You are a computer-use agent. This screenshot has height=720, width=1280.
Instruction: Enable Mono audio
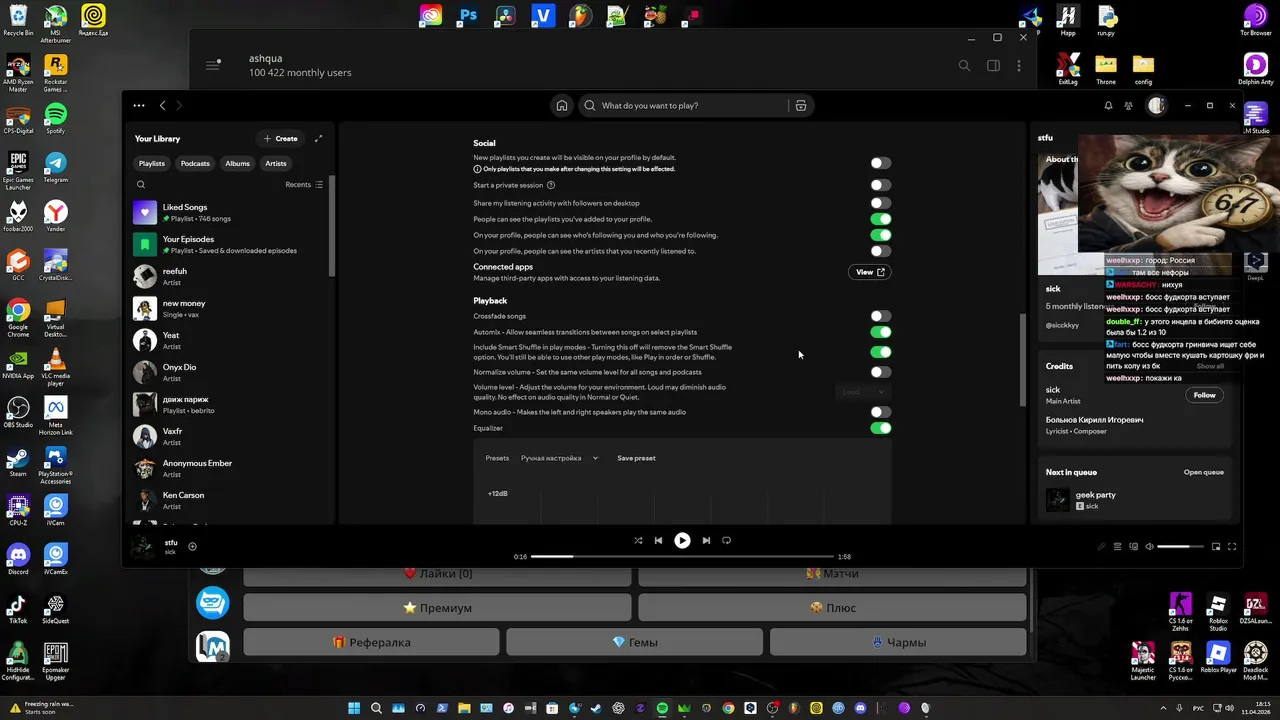(880, 412)
